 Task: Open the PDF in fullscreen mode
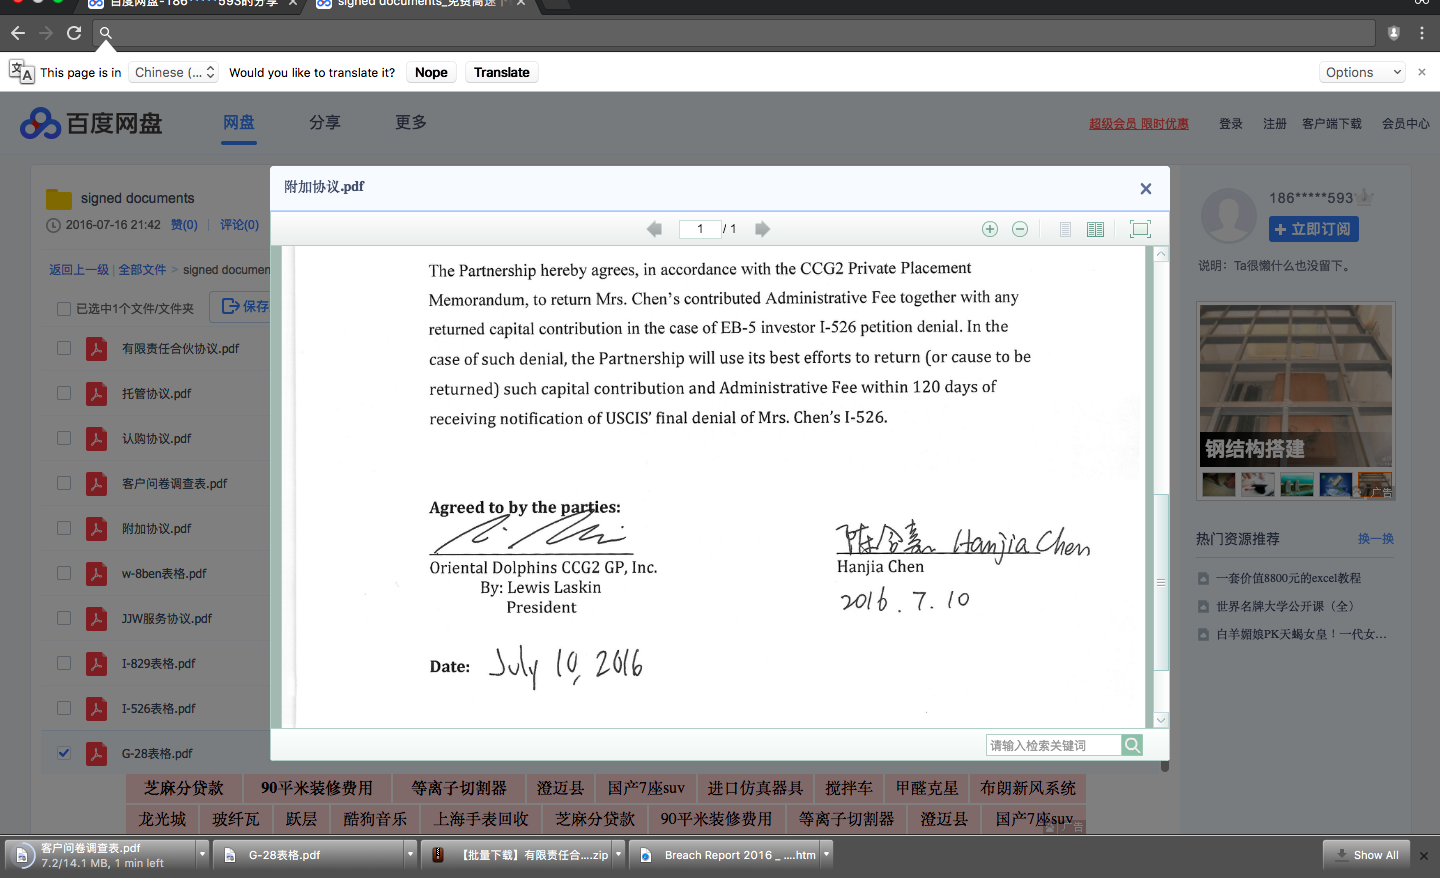click(1140, 229)
